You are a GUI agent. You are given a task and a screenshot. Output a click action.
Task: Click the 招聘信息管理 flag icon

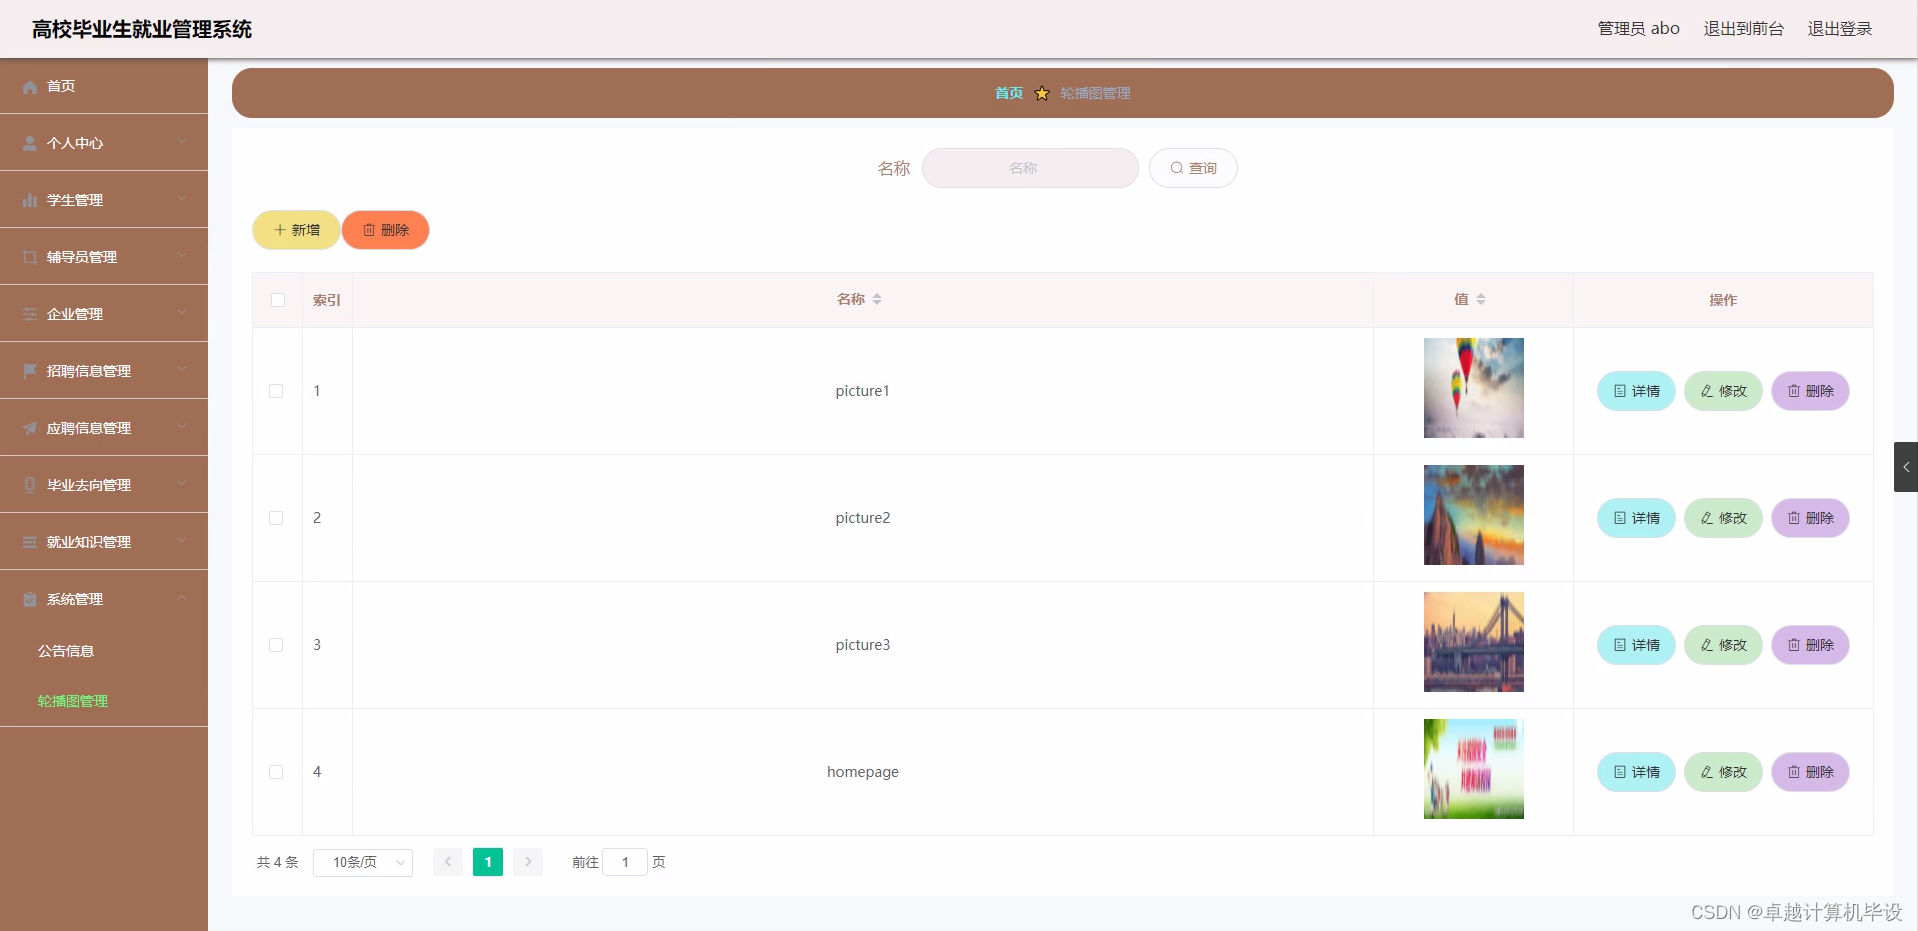tap(29, 370)
